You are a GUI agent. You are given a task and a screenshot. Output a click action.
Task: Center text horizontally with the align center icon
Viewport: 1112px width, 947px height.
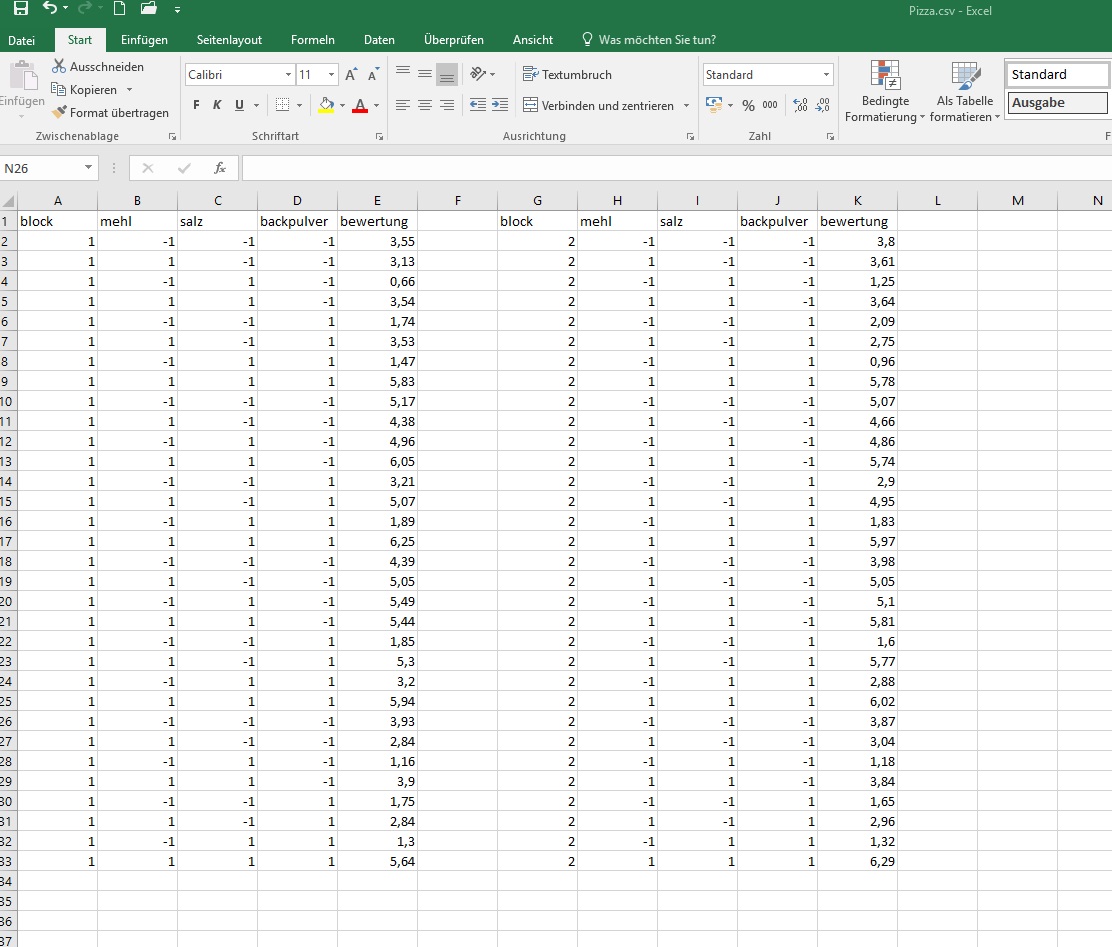[424, 105]
